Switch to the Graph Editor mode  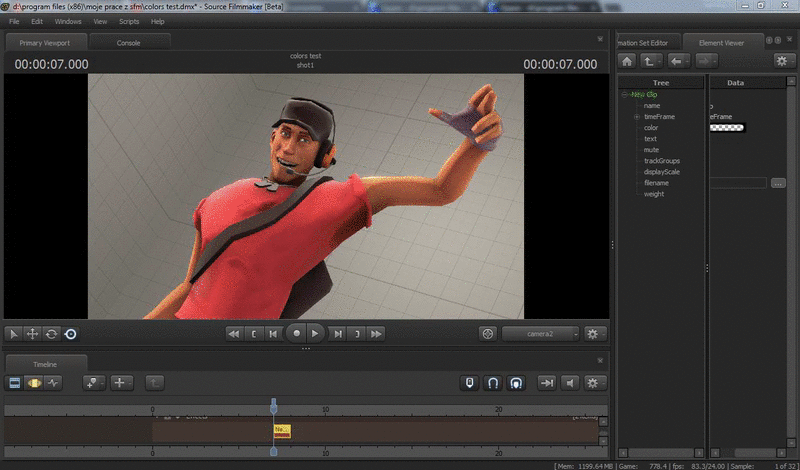point(52,383)
